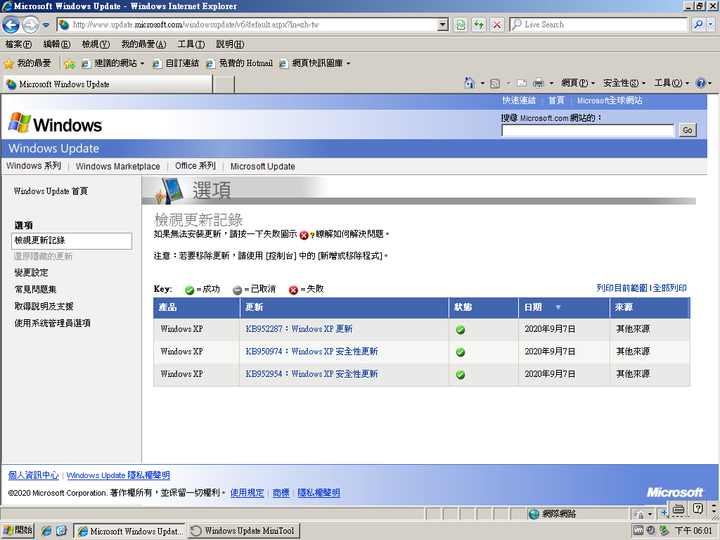The height and width of the screenshot is (540, 720).
Task: Click the 快速連結 header link
Action: (x=519, y=101)
